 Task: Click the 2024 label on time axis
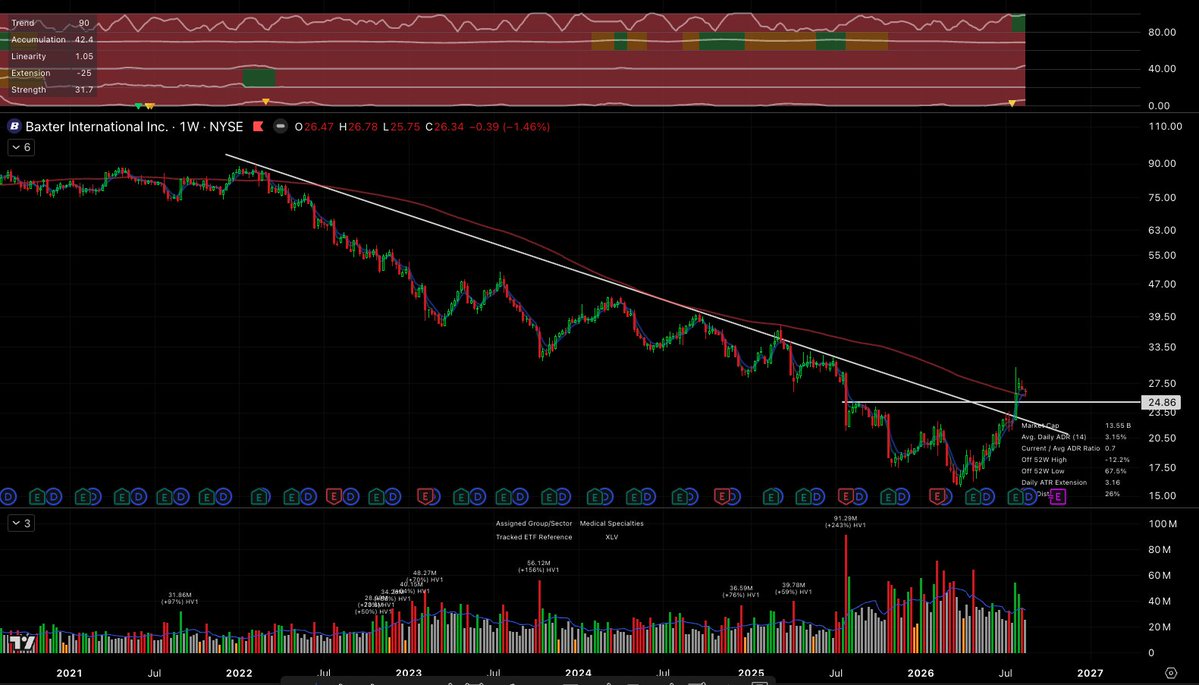click(577, 674)
